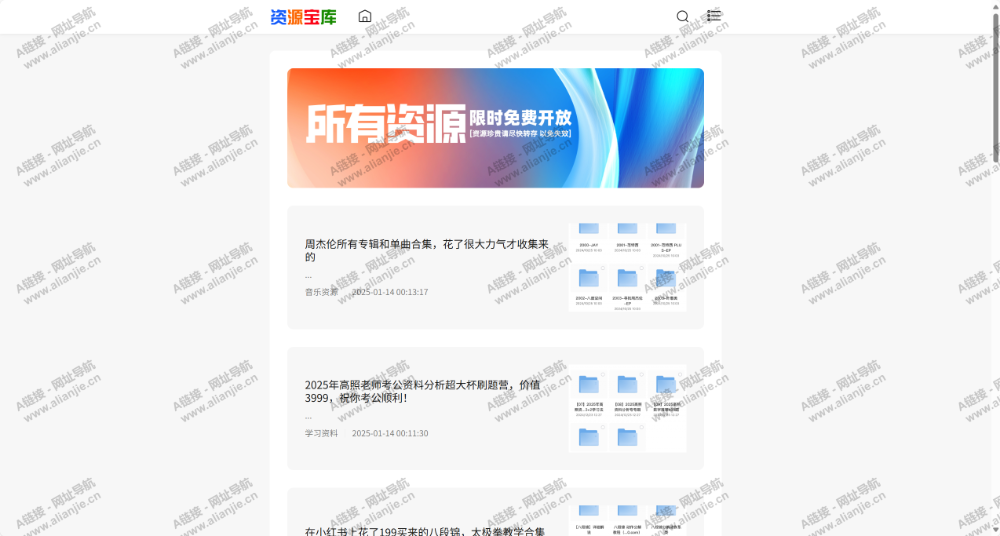This screenshot has width=1000, height=536.
Task: View the 考公资料 post folder thumbnail
Action: pos(628,408)
